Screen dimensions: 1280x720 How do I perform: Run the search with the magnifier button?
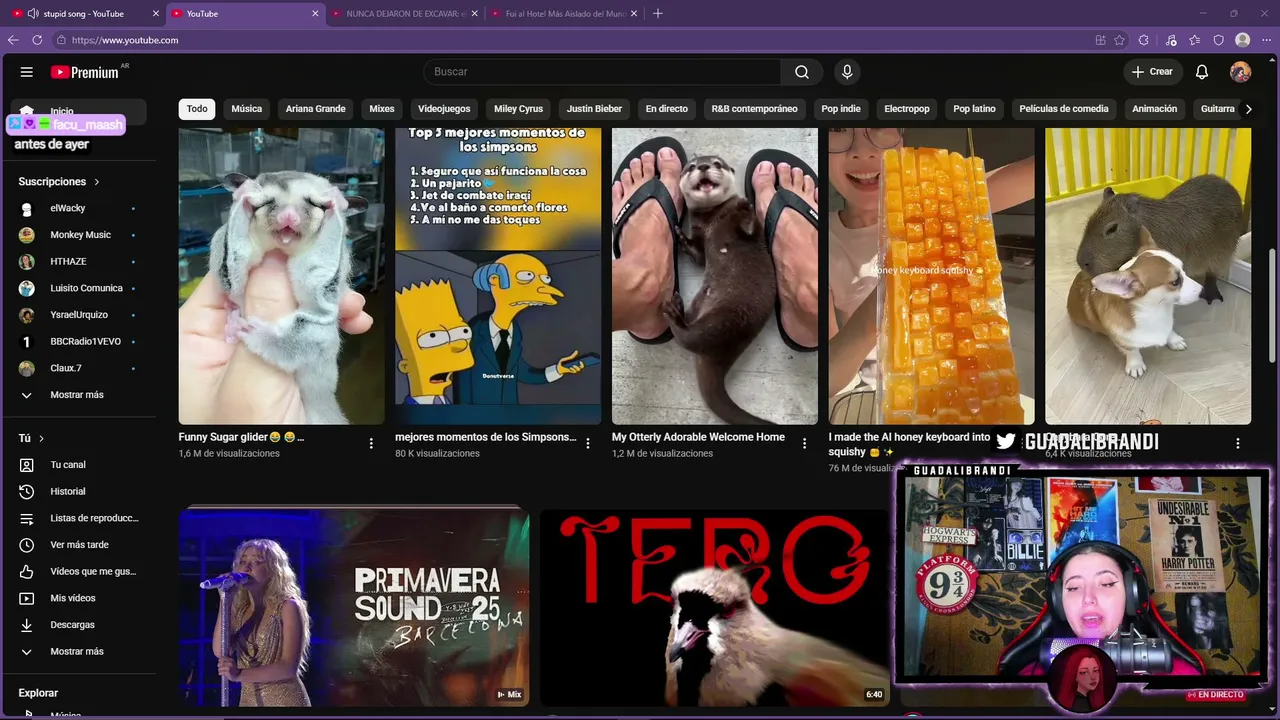click(x=802, y=72)
